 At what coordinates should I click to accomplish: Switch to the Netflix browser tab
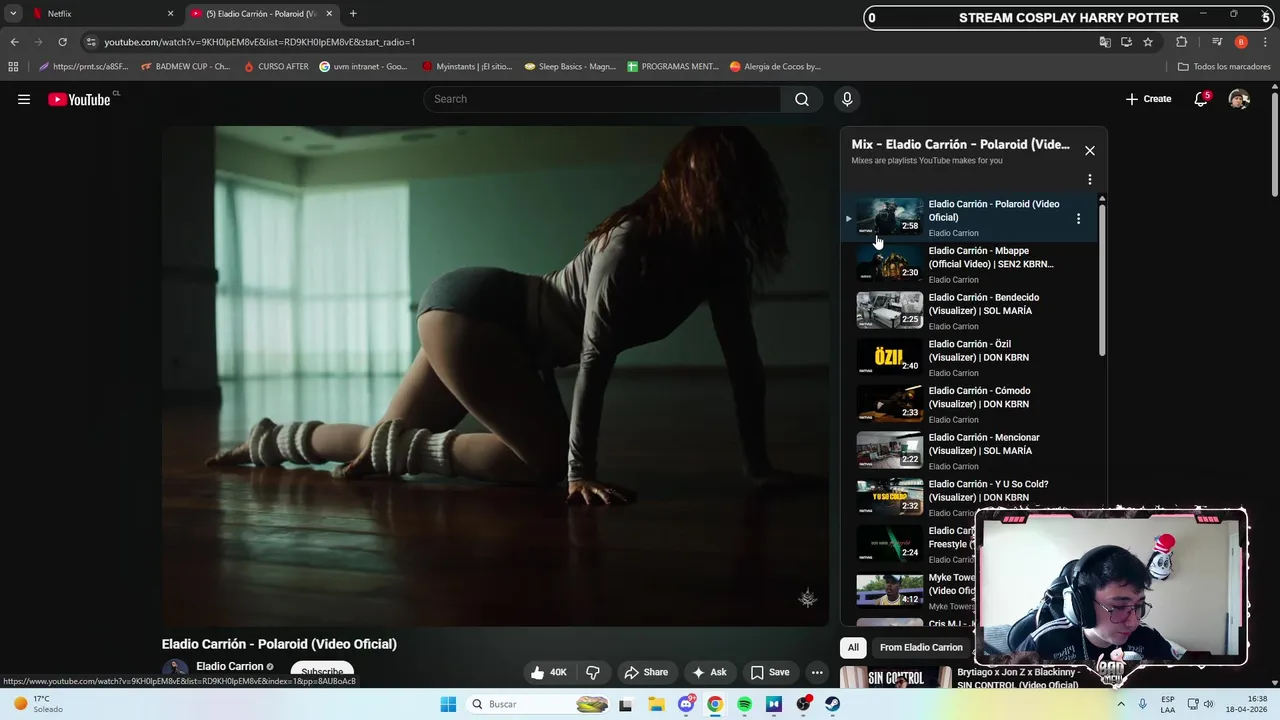pos(100,14)
